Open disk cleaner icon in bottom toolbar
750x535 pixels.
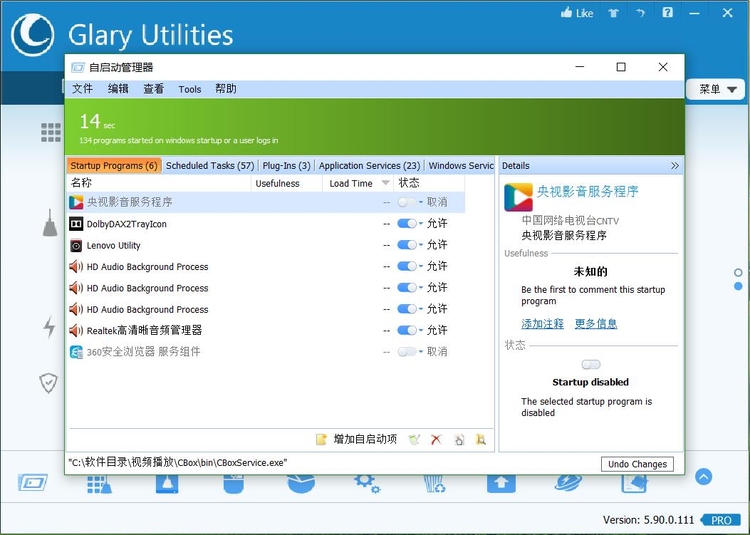point(167,484)
